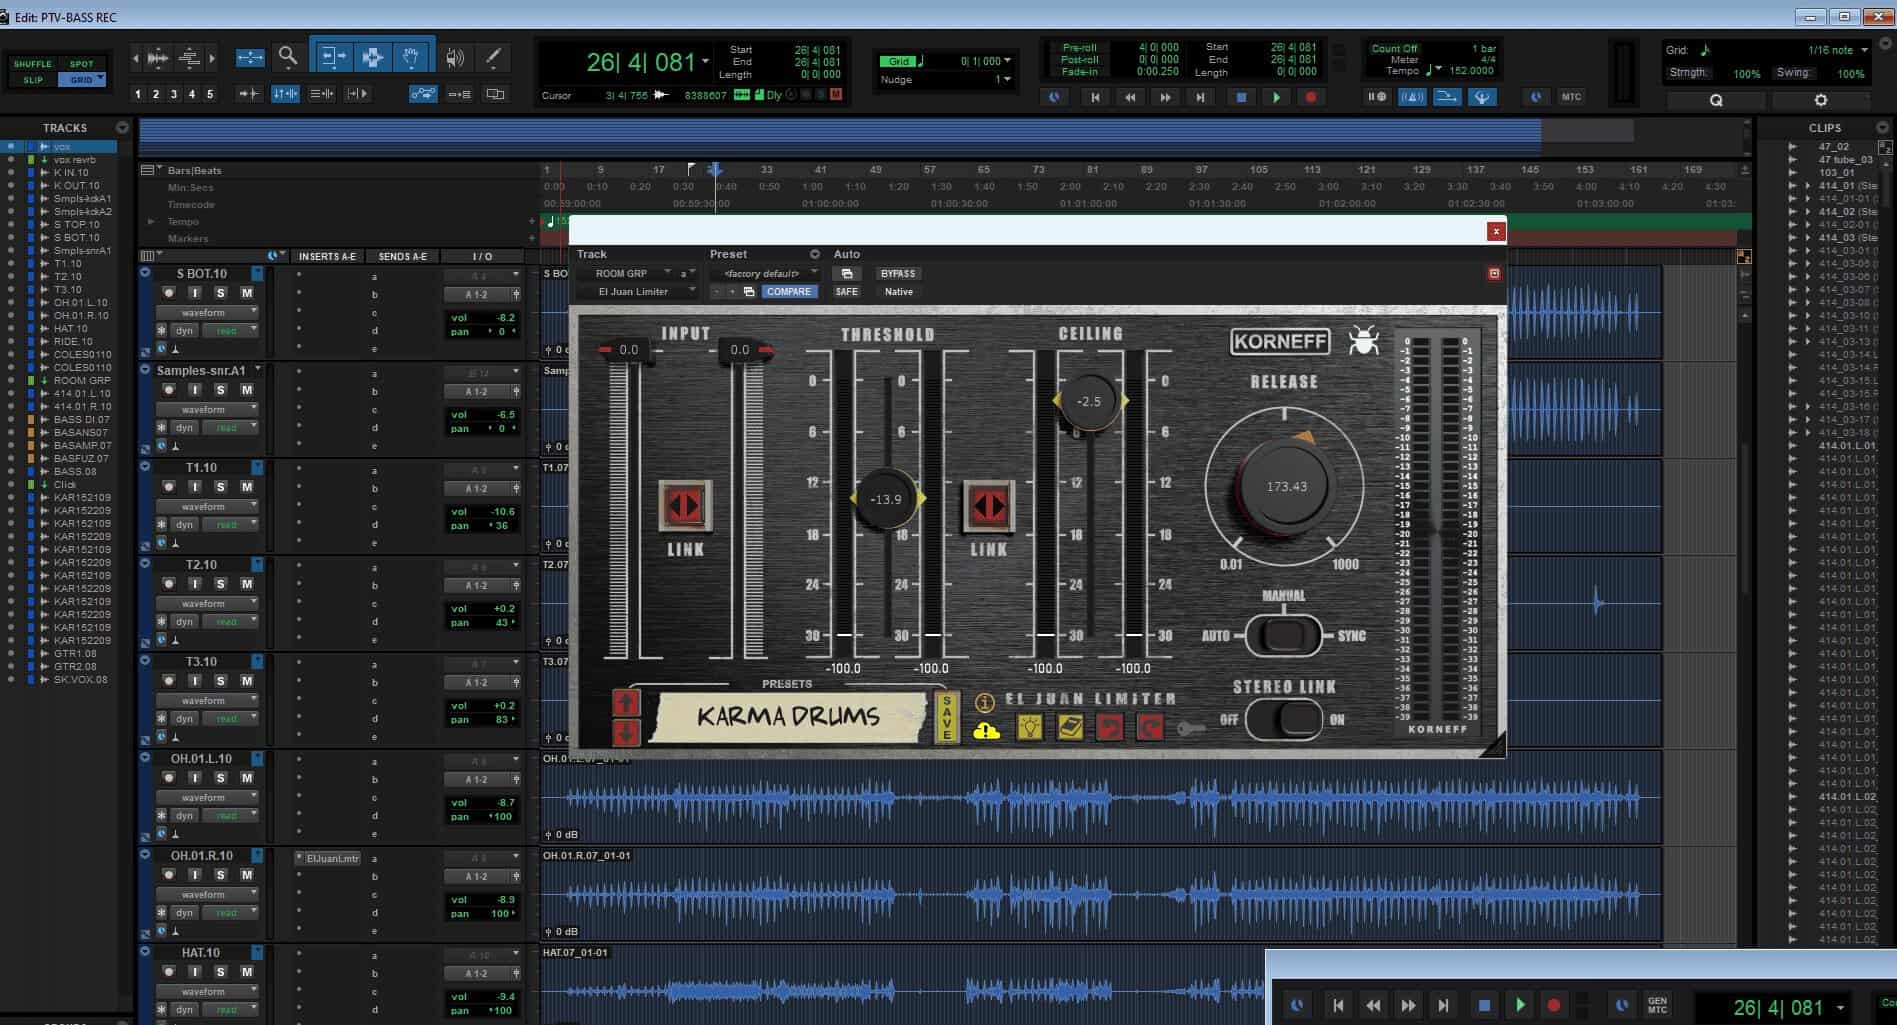Screen dimensions: 1897x1025
Task: Select the Selector tool
Action: click(x=372, y=57)
